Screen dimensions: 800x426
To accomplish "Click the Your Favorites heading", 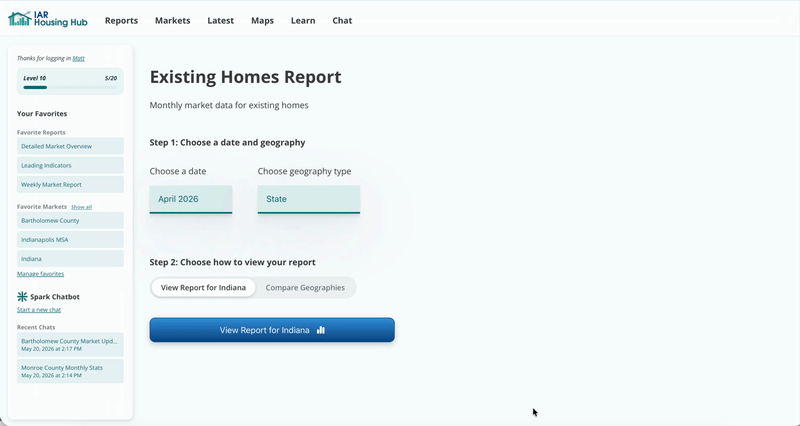I will tap(42, 114).
